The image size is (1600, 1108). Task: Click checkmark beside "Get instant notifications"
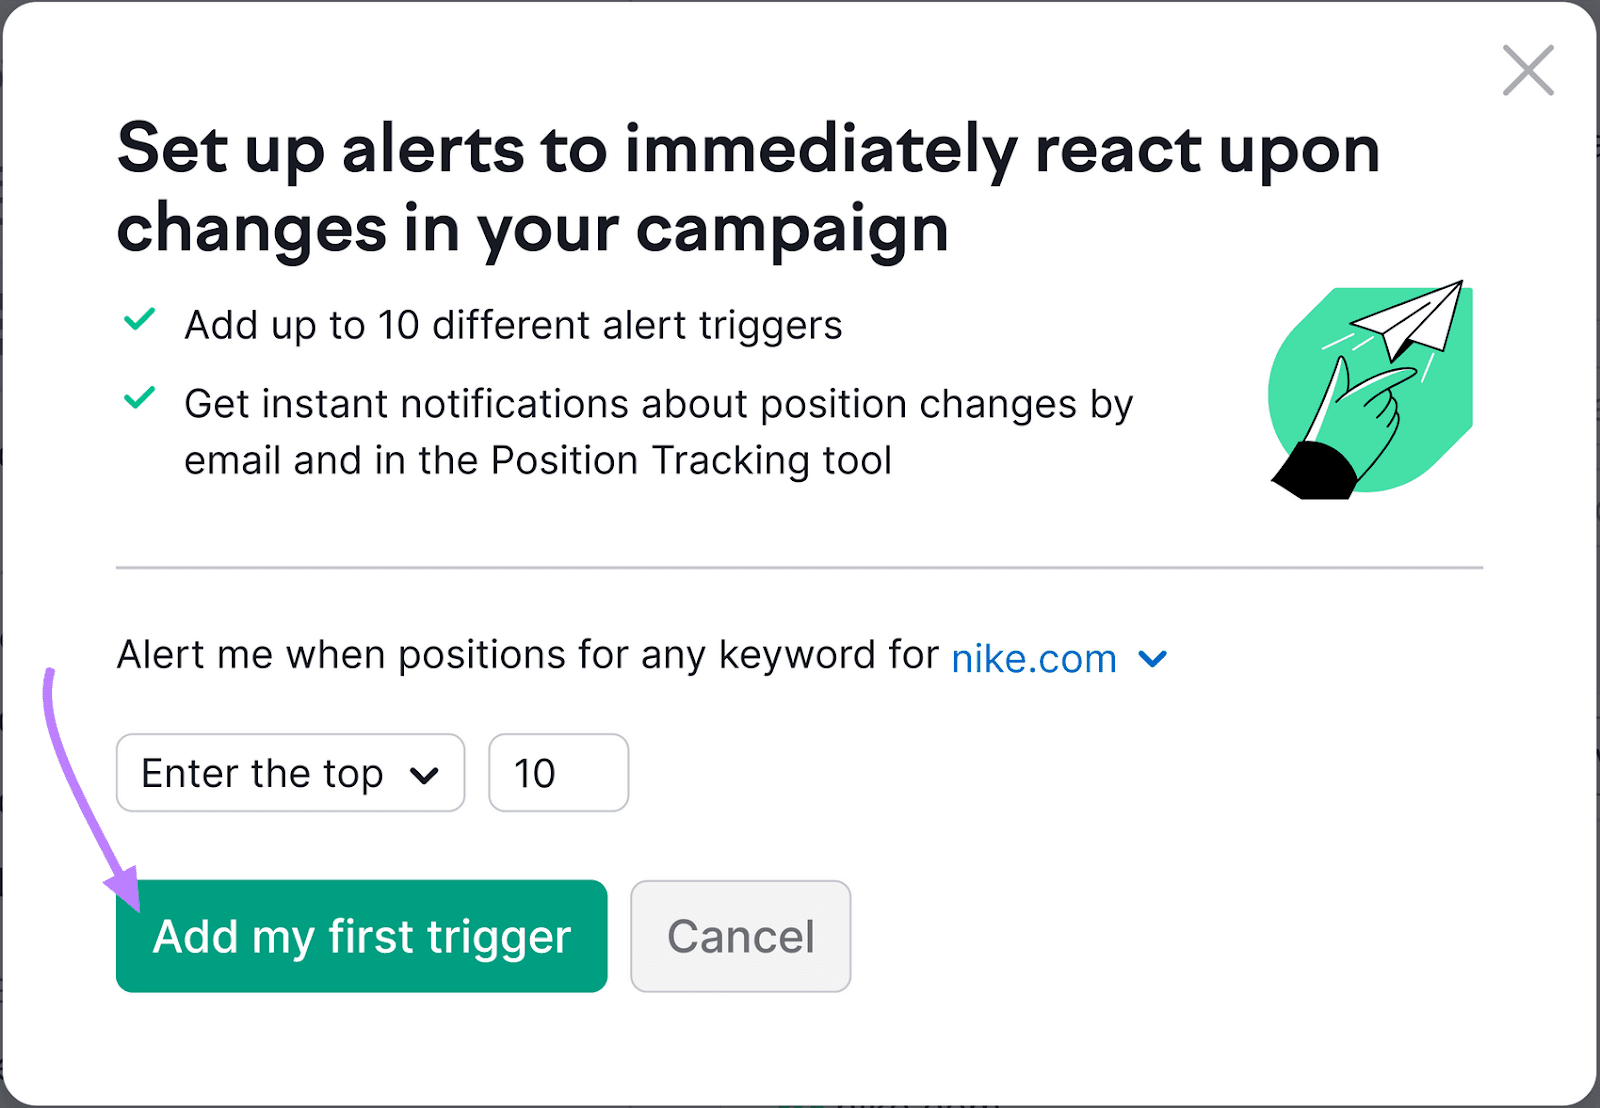coord(139,398)
